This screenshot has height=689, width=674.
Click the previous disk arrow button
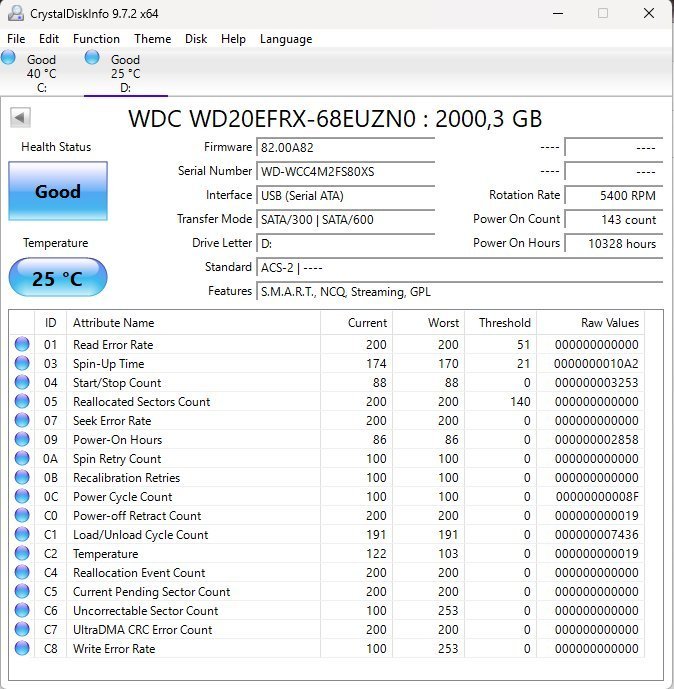pyautogui.click(x=19, y=118)
